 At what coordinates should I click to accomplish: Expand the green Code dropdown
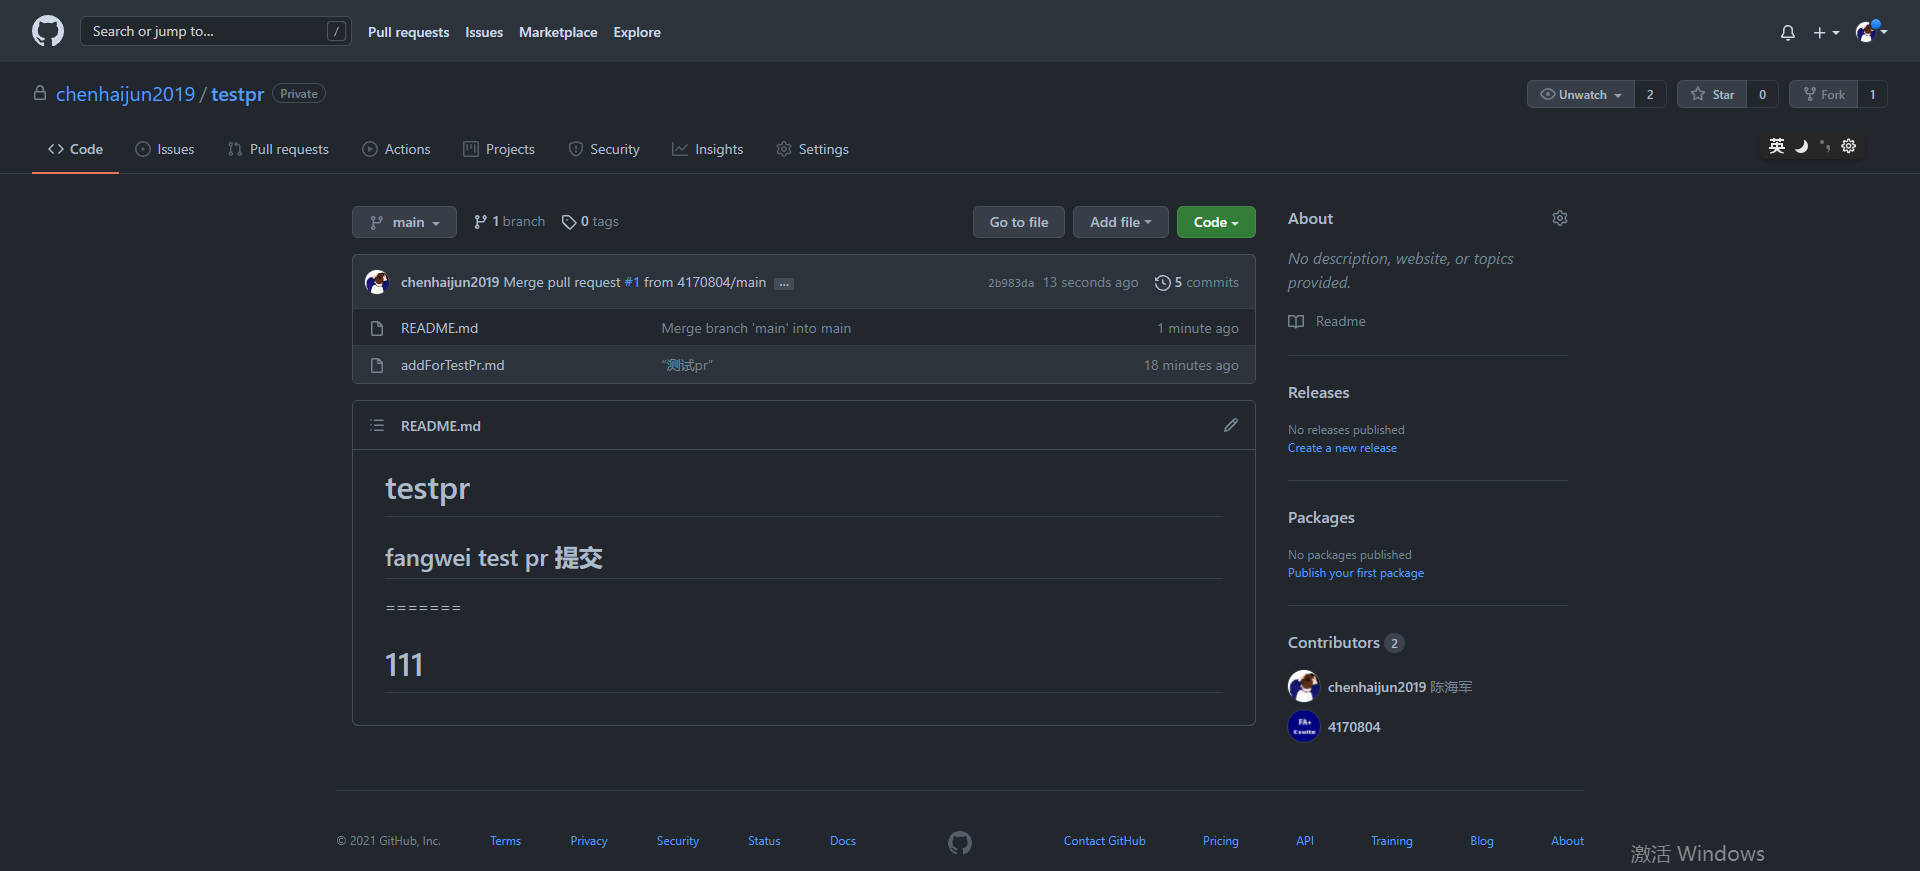tap(1216, 222)
